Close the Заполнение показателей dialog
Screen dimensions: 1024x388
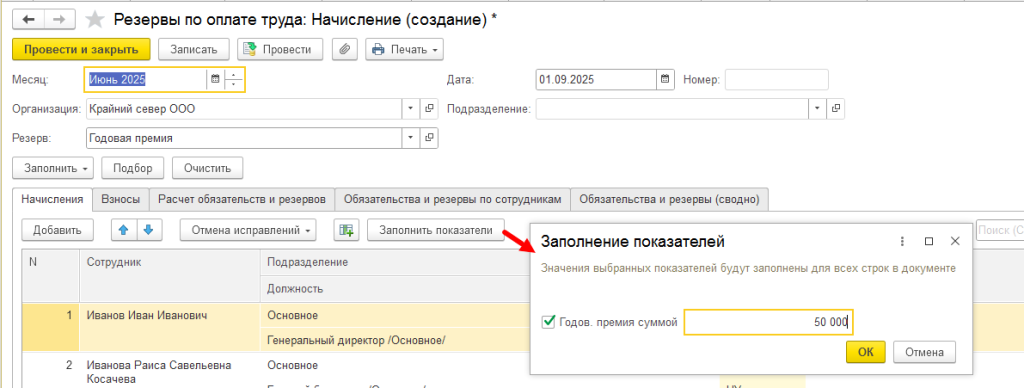click(955, 241)
